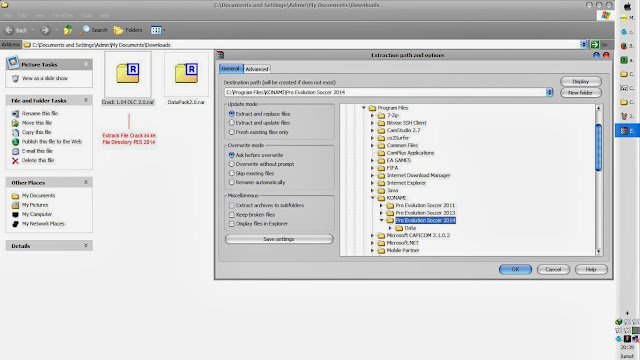The width and height of the screenshot is (640, 360).
Task: Switch to the General tab
Action: pos(231,69)
